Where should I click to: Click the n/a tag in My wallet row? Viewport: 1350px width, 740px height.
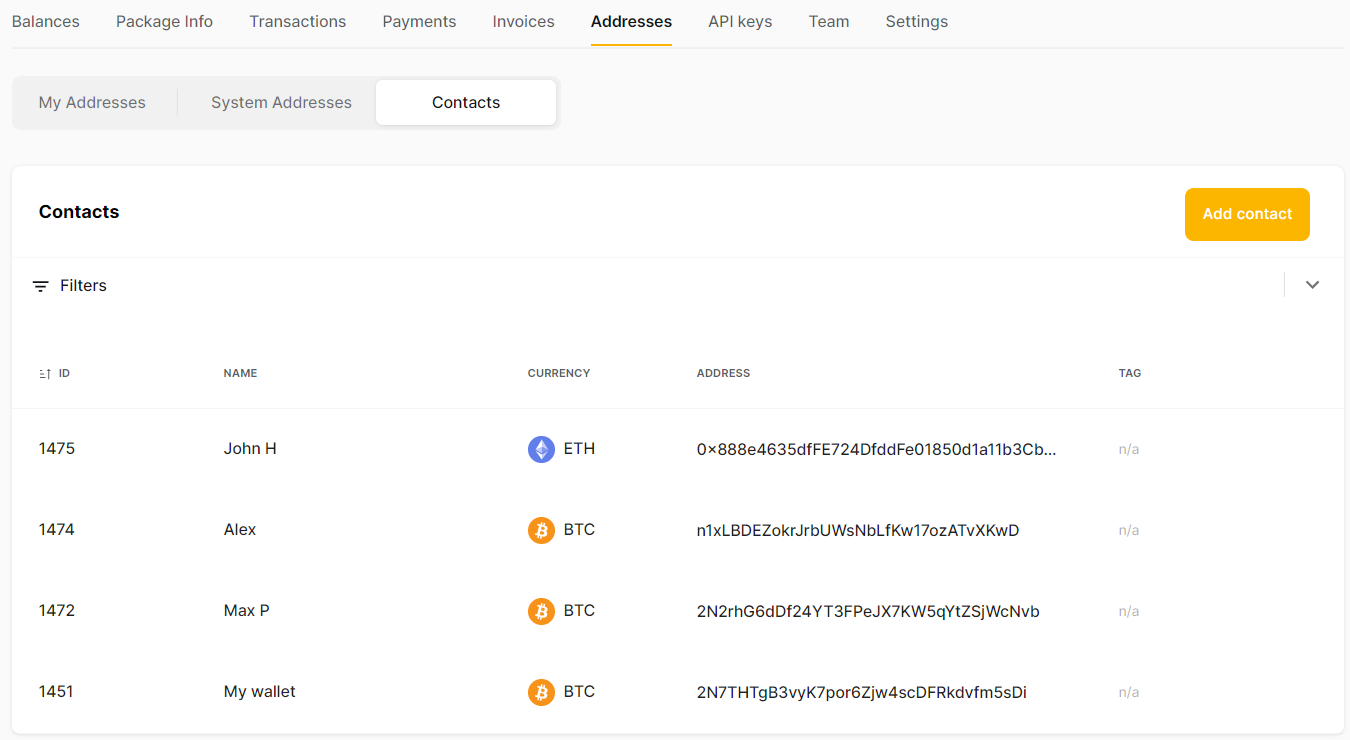point(1129,693)
